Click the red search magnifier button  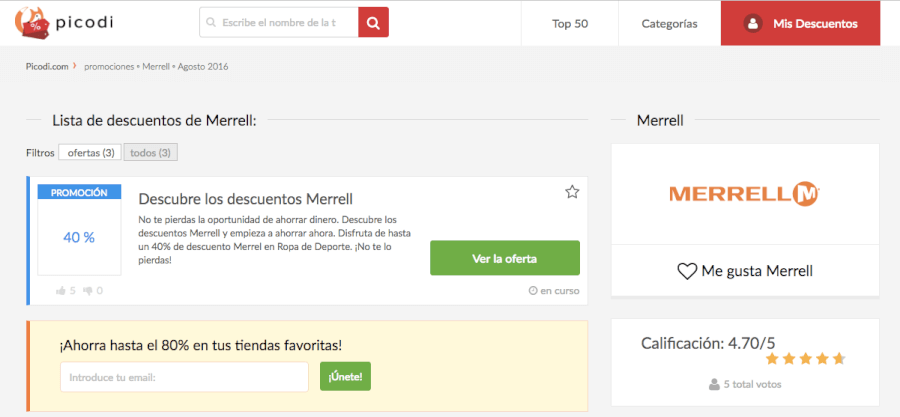[x=374, y=22]
